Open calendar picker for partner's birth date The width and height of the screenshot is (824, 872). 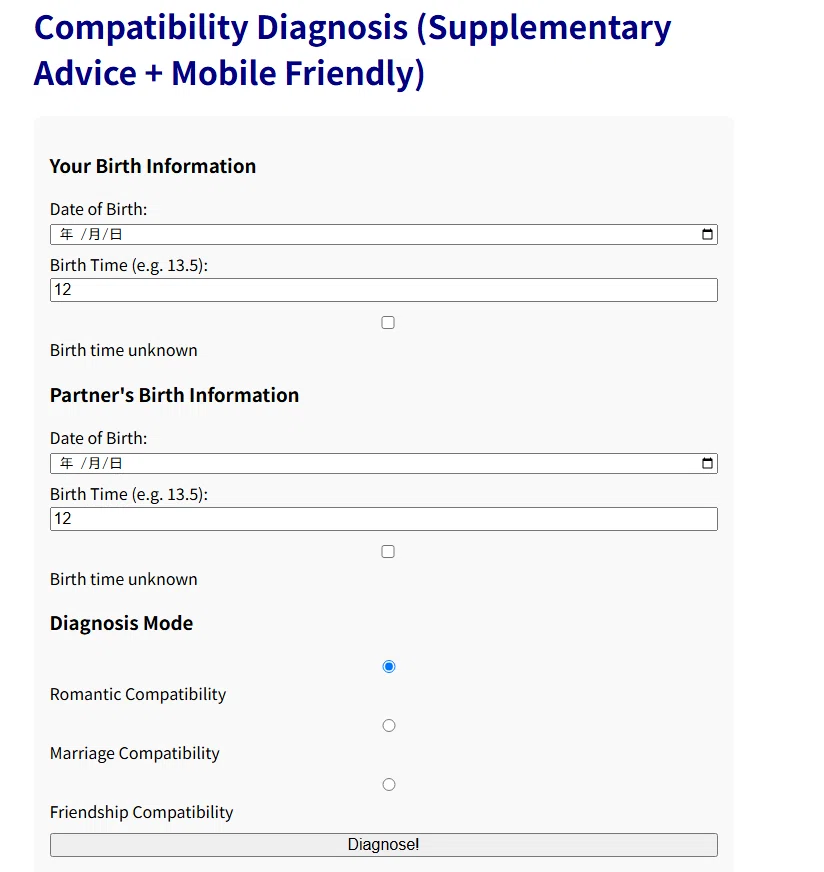point(707,463)
